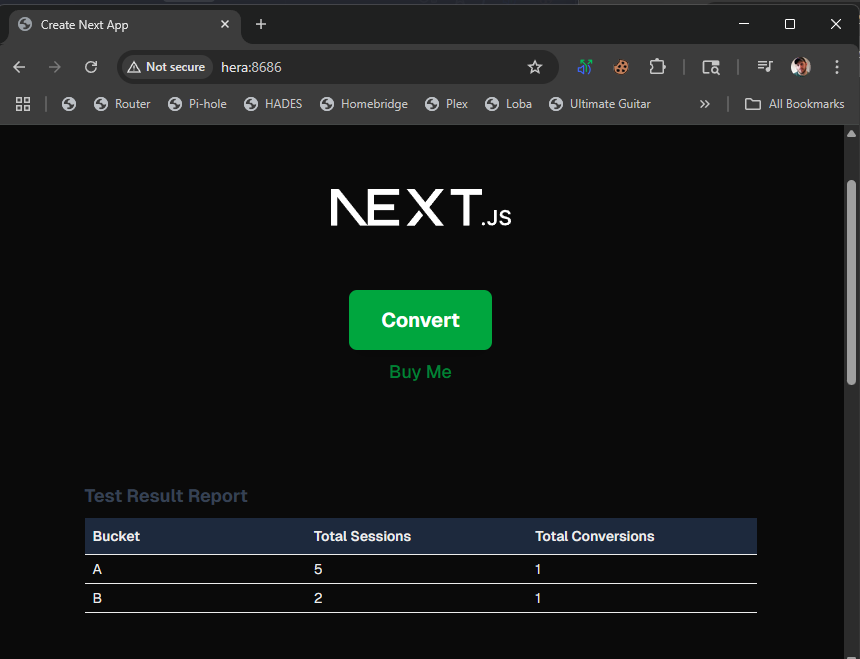This screenshot has height=659, width=860.
Task: Open the Plex bookmark
Action: click(x=446, y=104)
